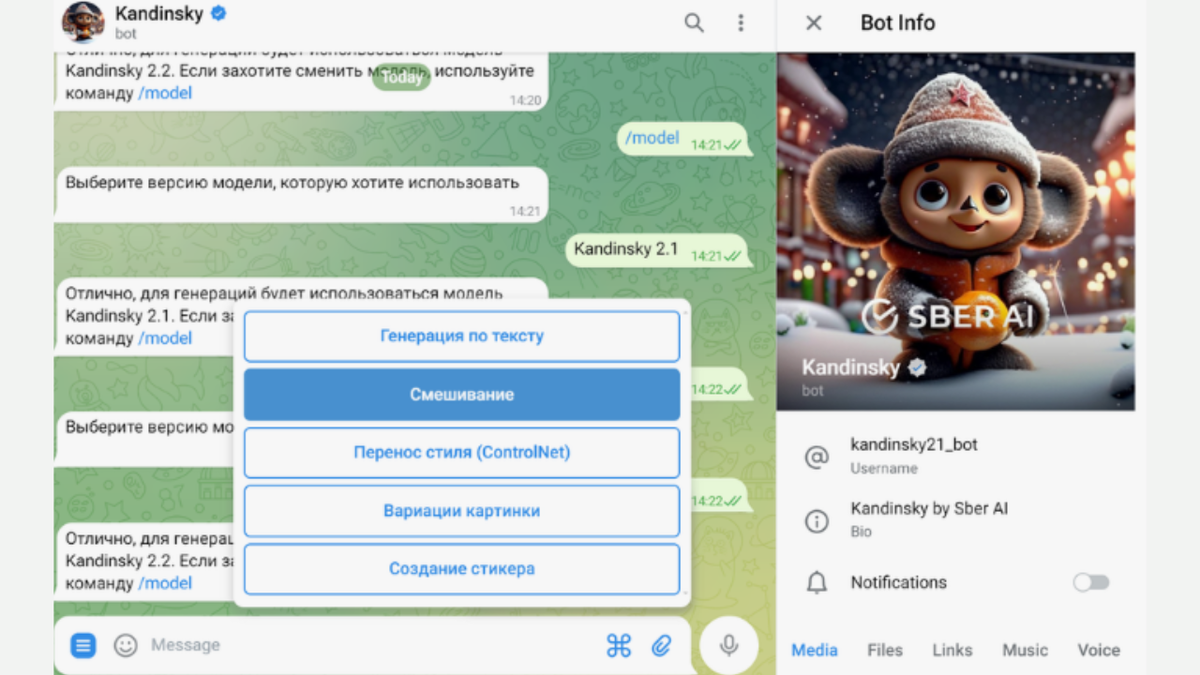Click the info icon next to Bio

817,521
